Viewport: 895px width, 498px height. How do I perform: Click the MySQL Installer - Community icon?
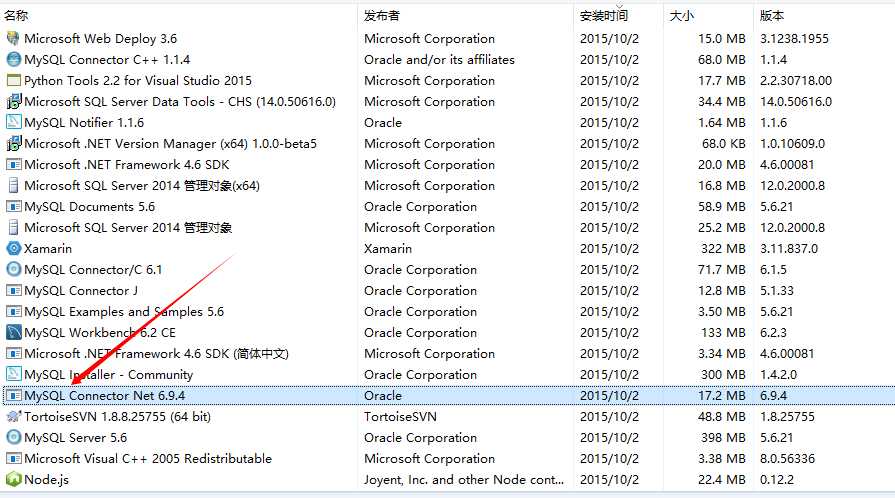tap(13, 375)
